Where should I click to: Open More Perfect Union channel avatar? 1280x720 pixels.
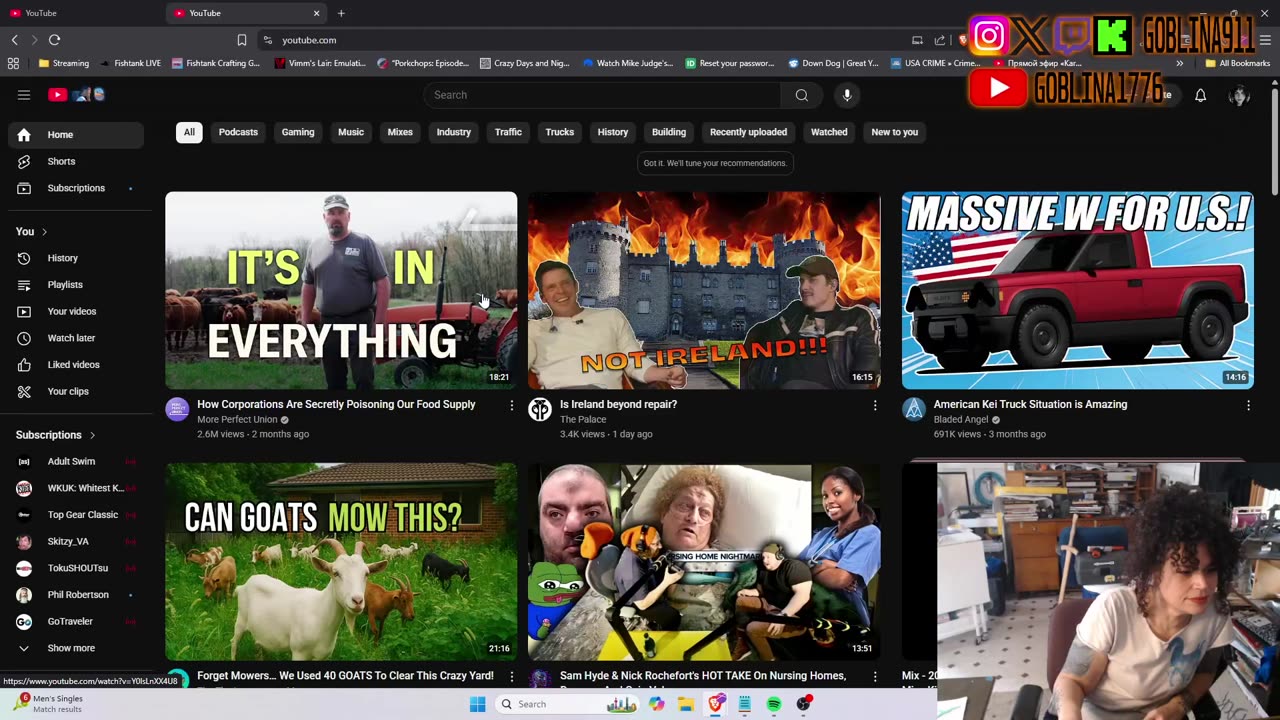pos(177,409)
